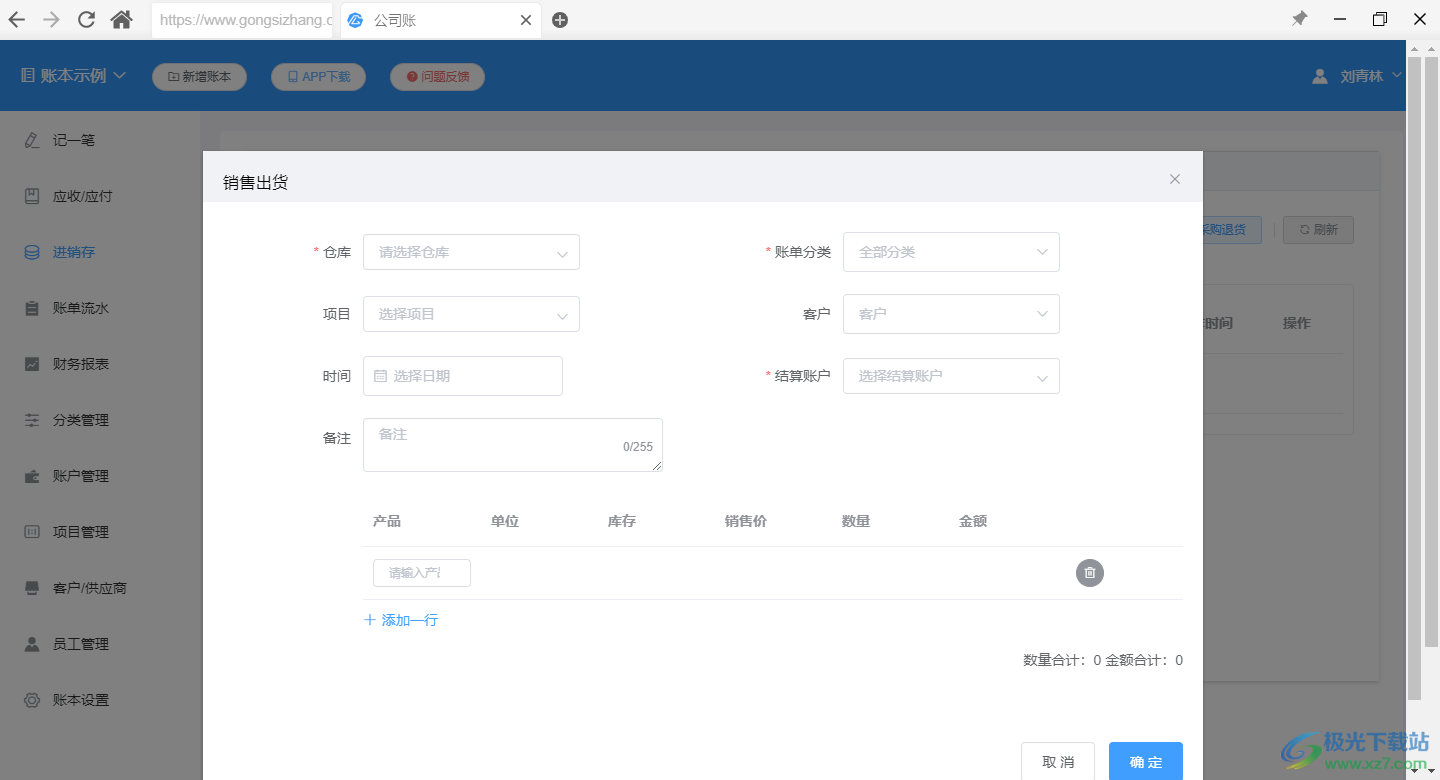The width and height of the screenshot is (1440, 780).
Task: Close the 公司账 browser tab
Action: (526, 20)
